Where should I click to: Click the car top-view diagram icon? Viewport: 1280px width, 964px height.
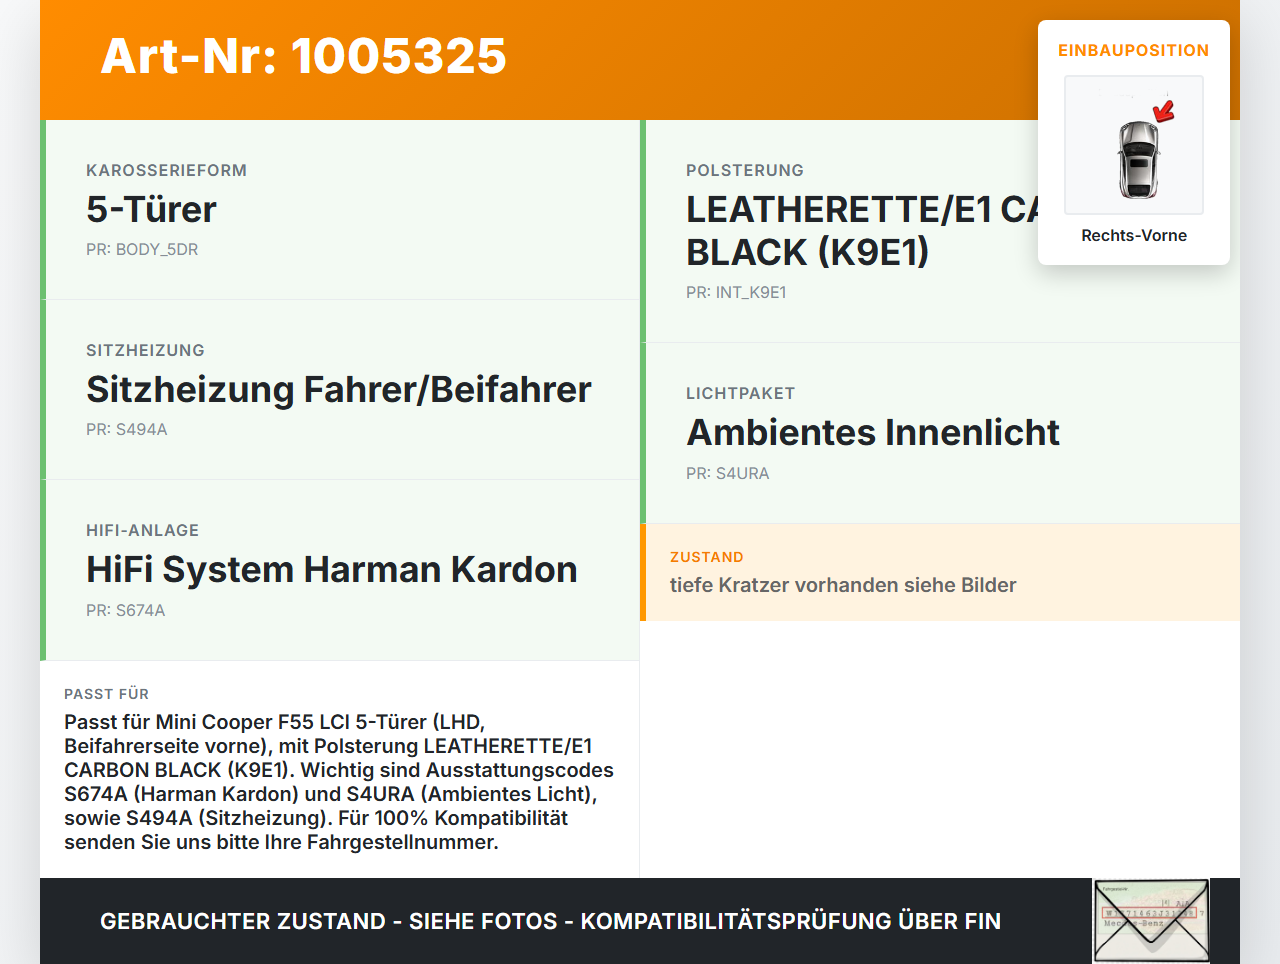coord(1133,145)
